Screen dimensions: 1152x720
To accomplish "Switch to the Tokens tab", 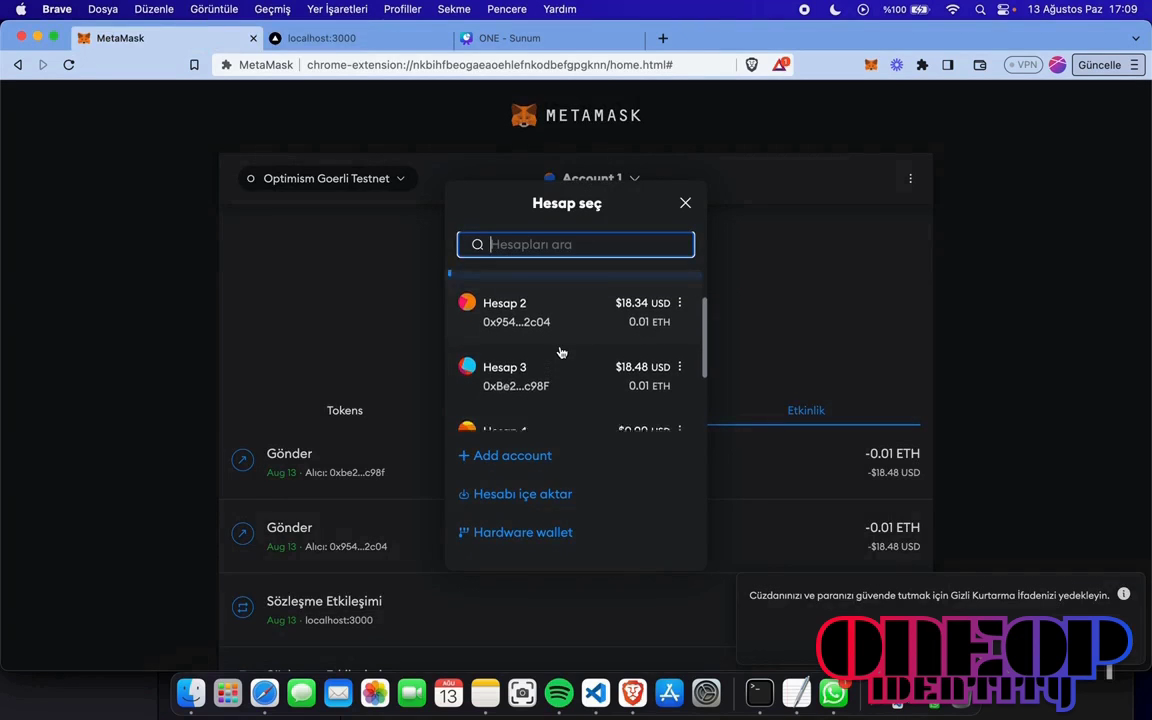I will 345,411.
